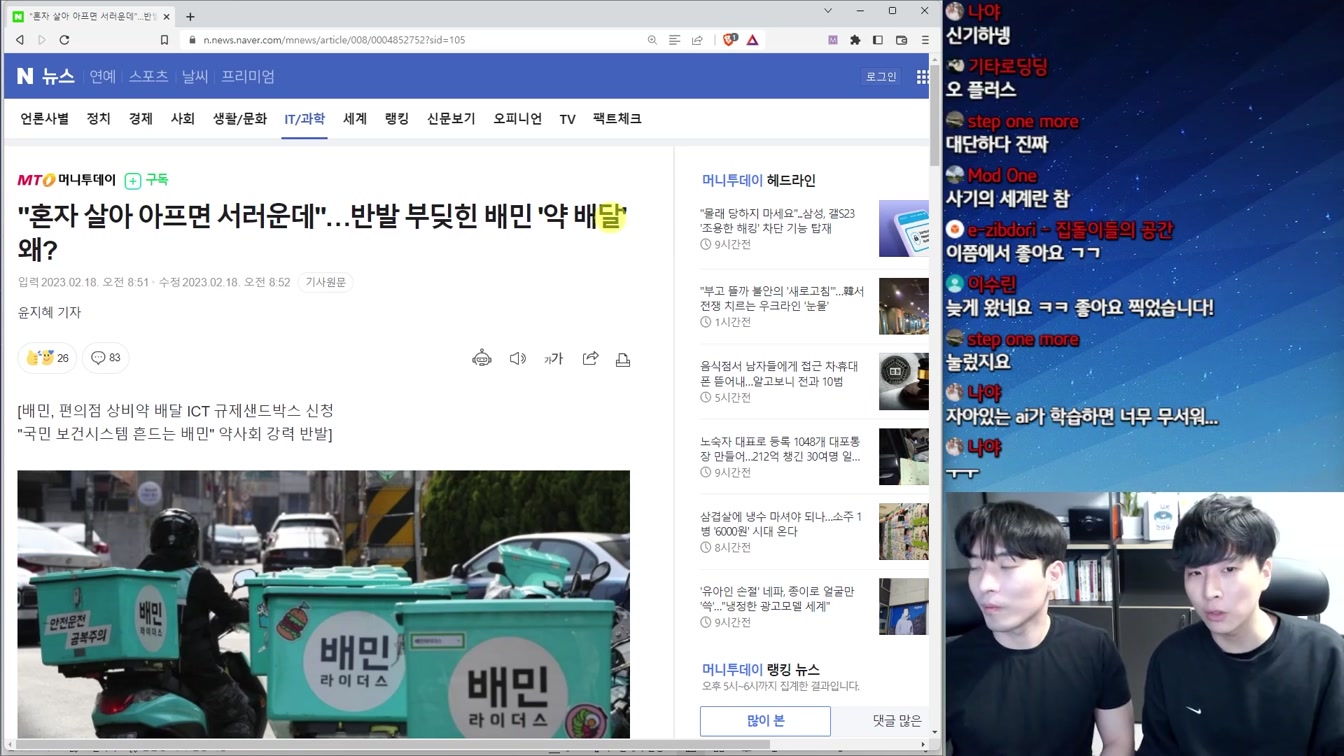Viewport: 1344px width, 756px height.
Task: Open tab search dropdown chevron
Action: pos(828,11)
